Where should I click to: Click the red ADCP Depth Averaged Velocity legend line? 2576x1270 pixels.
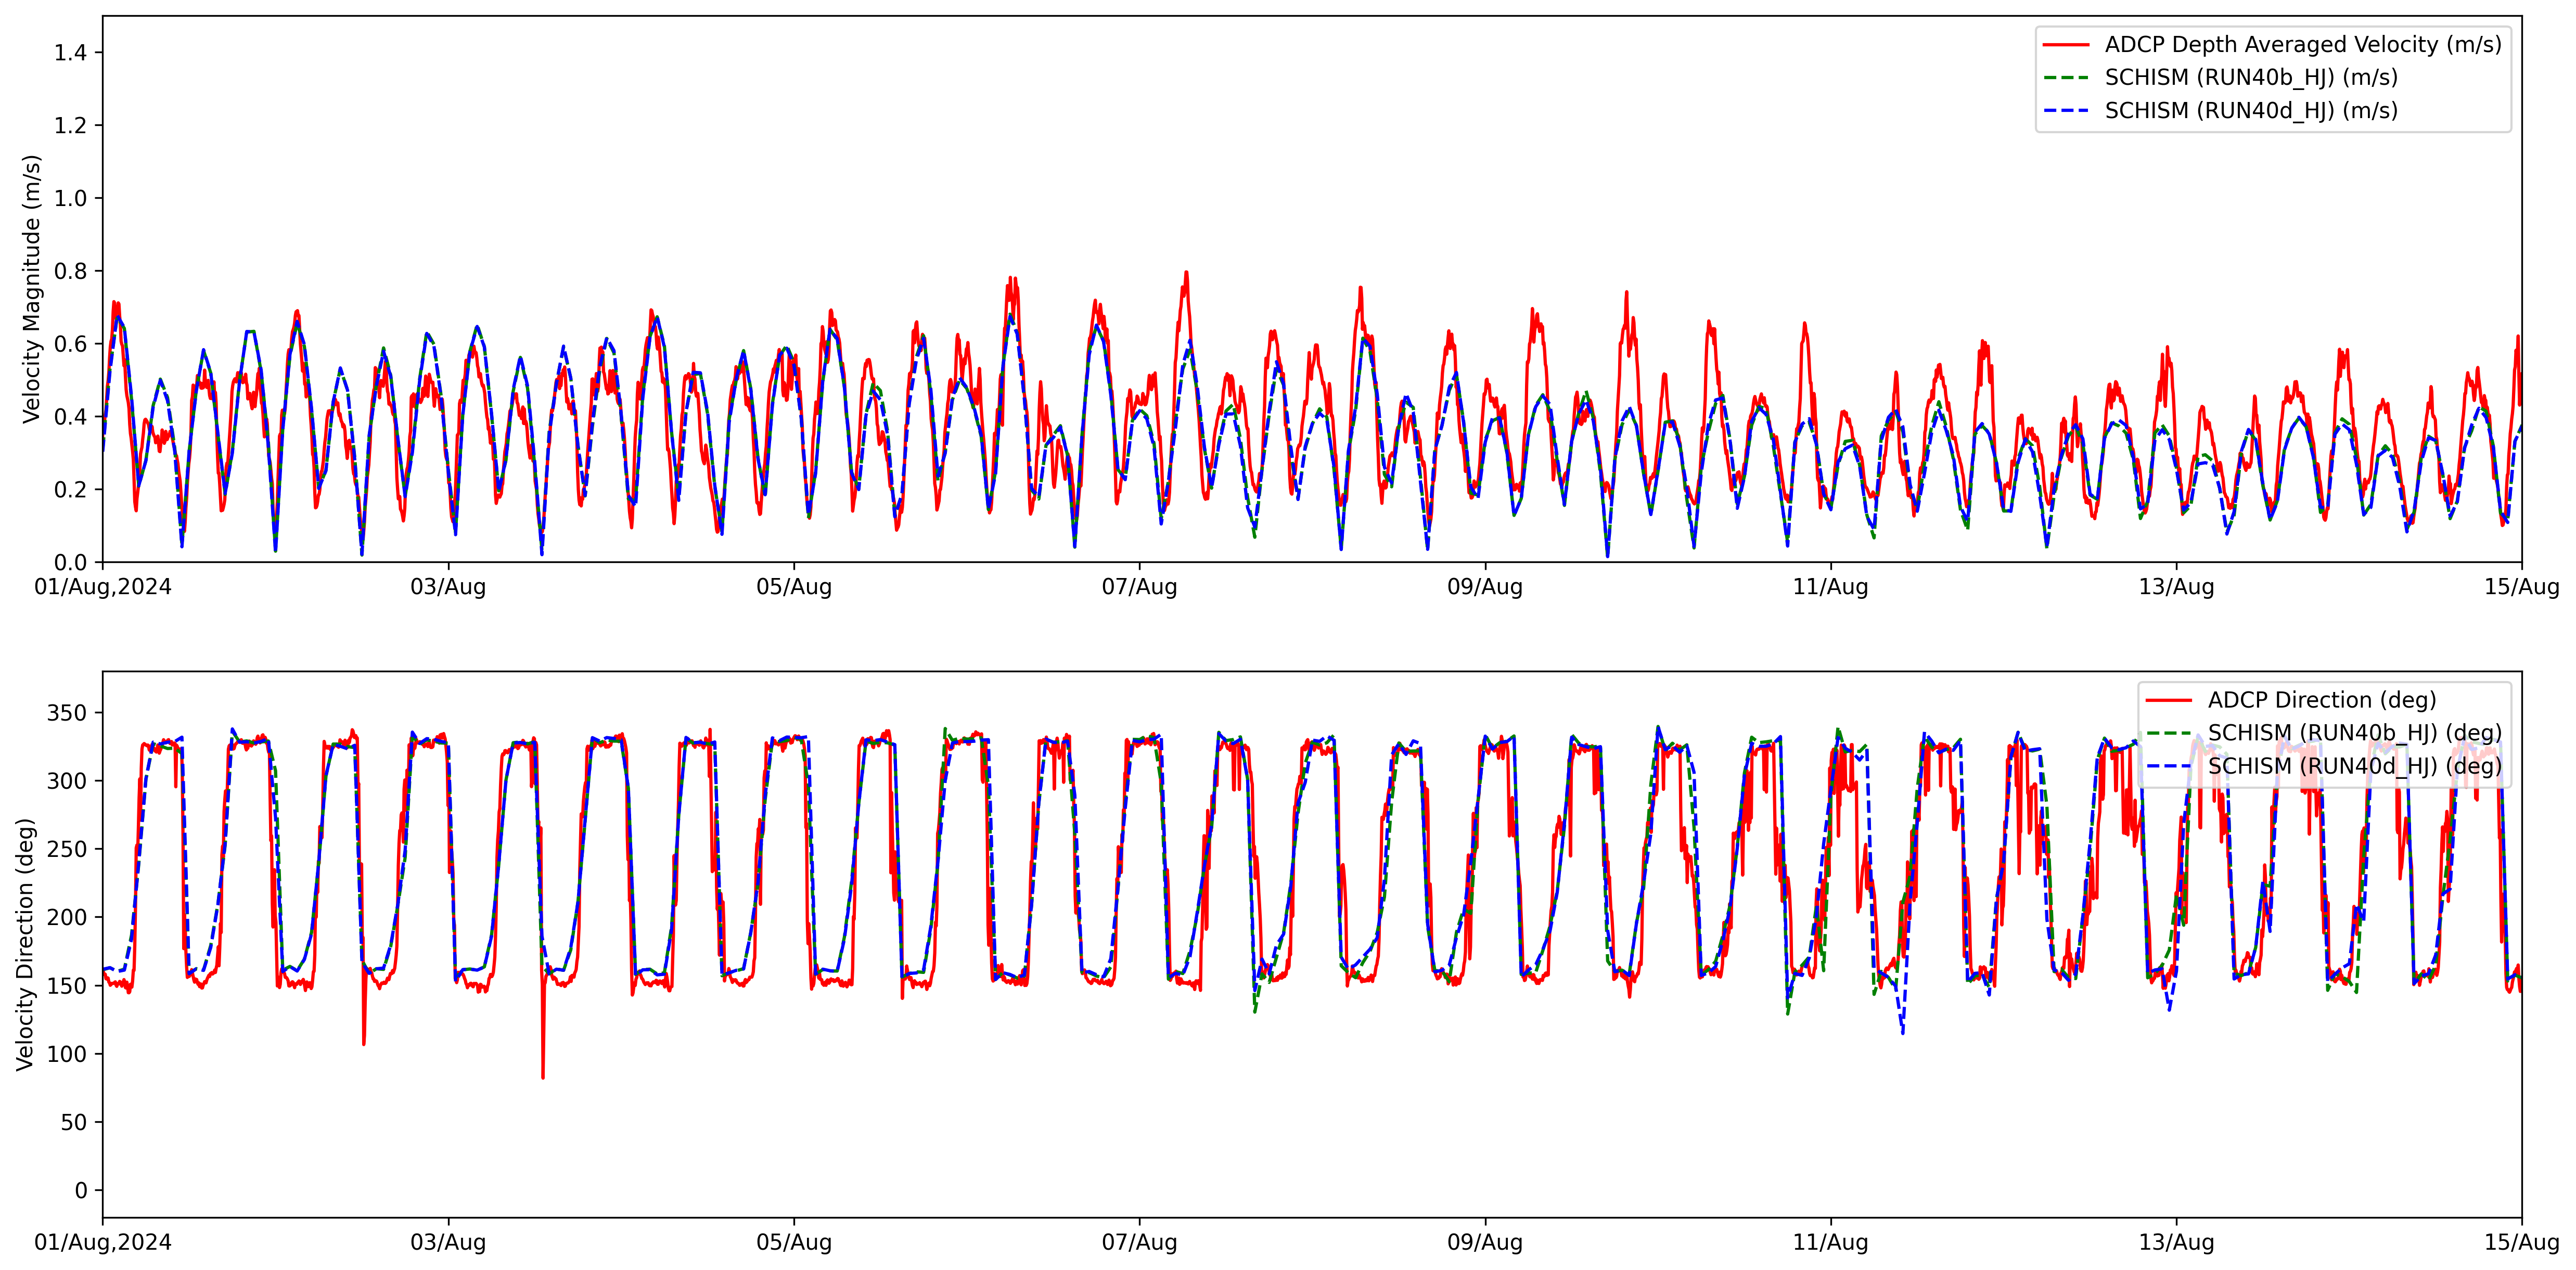pyautogui.click(x=2066, y=45)
